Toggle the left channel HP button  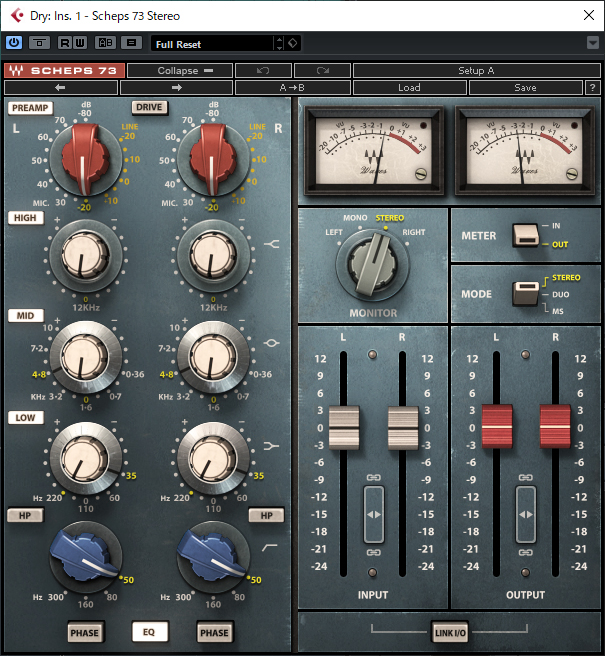25,515
